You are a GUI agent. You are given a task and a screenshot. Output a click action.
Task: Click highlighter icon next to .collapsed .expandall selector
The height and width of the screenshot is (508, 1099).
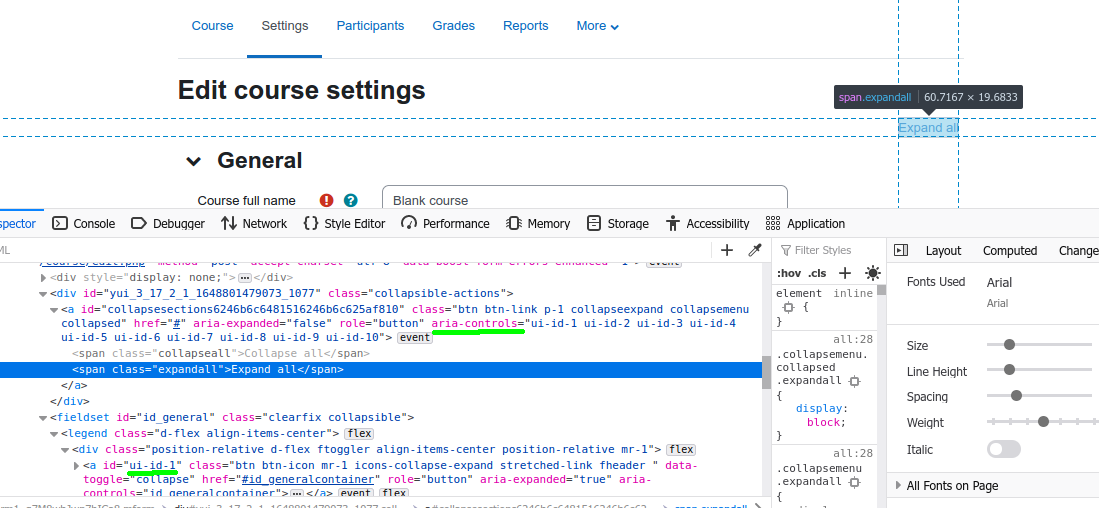(x=854, y=381)
